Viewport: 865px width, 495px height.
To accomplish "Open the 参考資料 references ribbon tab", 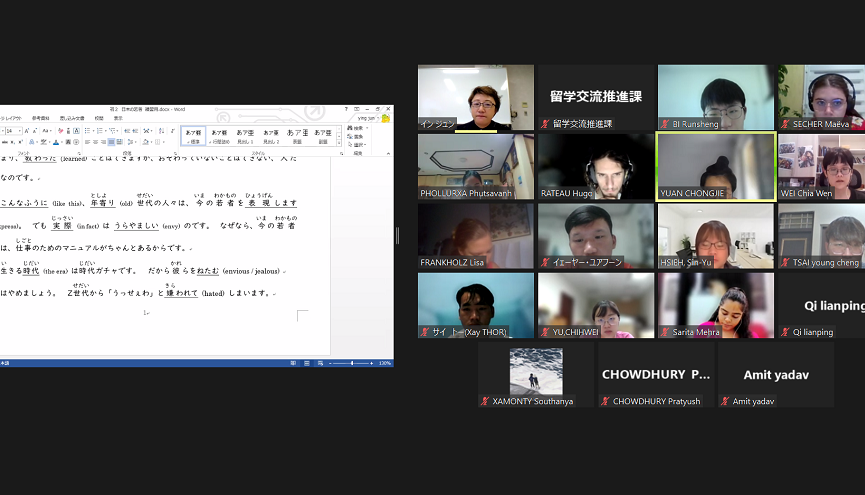I will click(x=40, y=118).
